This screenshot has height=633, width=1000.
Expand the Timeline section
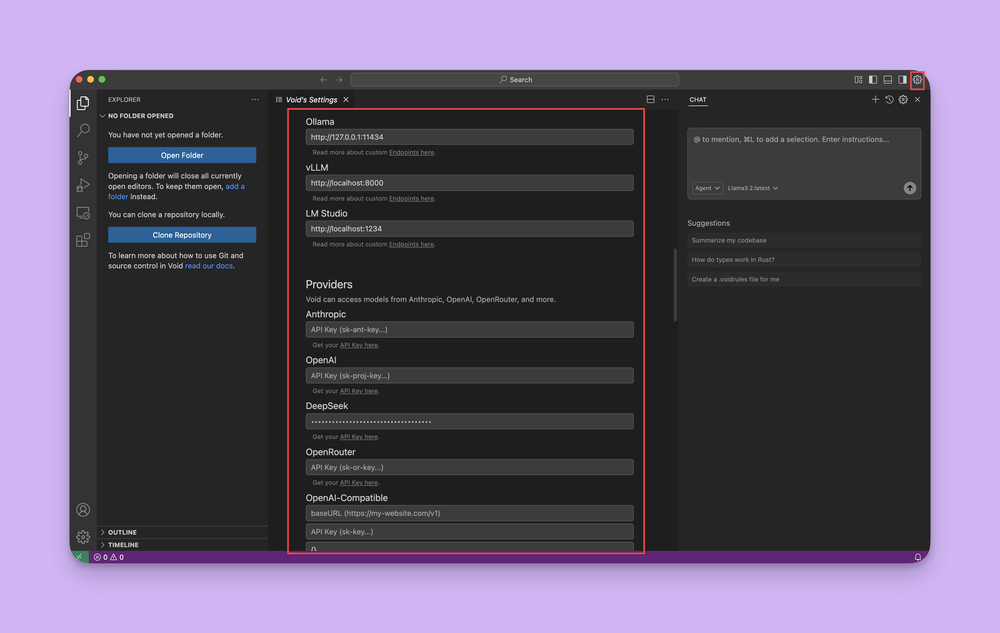point(124,545)
